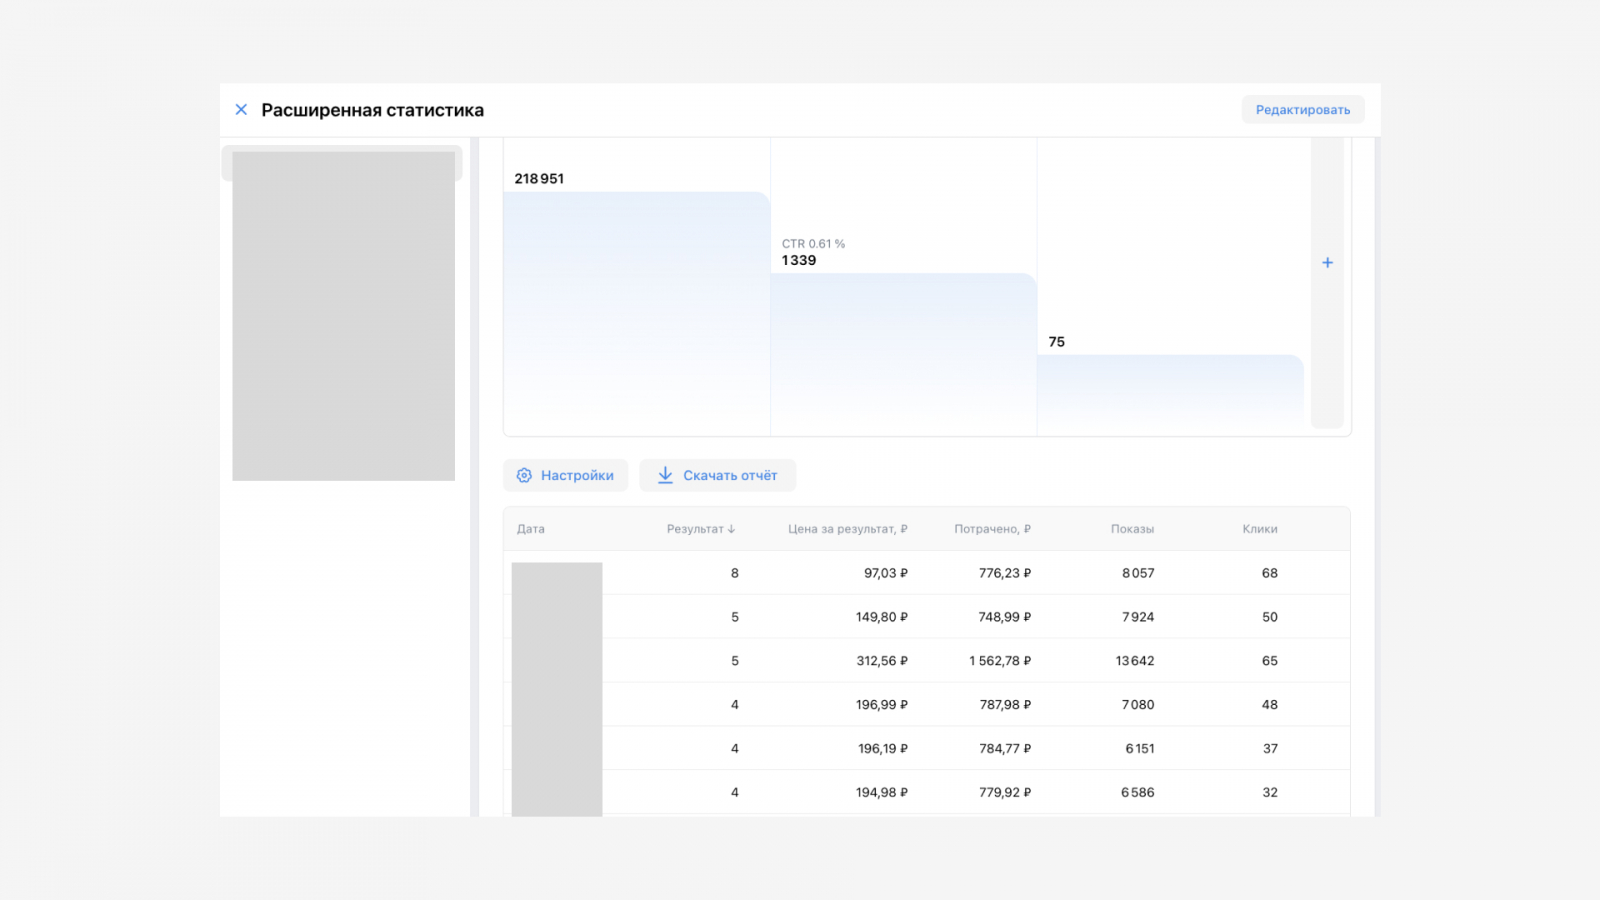This screenshot has width=1600, height=900.
Task: Click the spent value 784,77 ₽
Action: tap(1005, 748)
